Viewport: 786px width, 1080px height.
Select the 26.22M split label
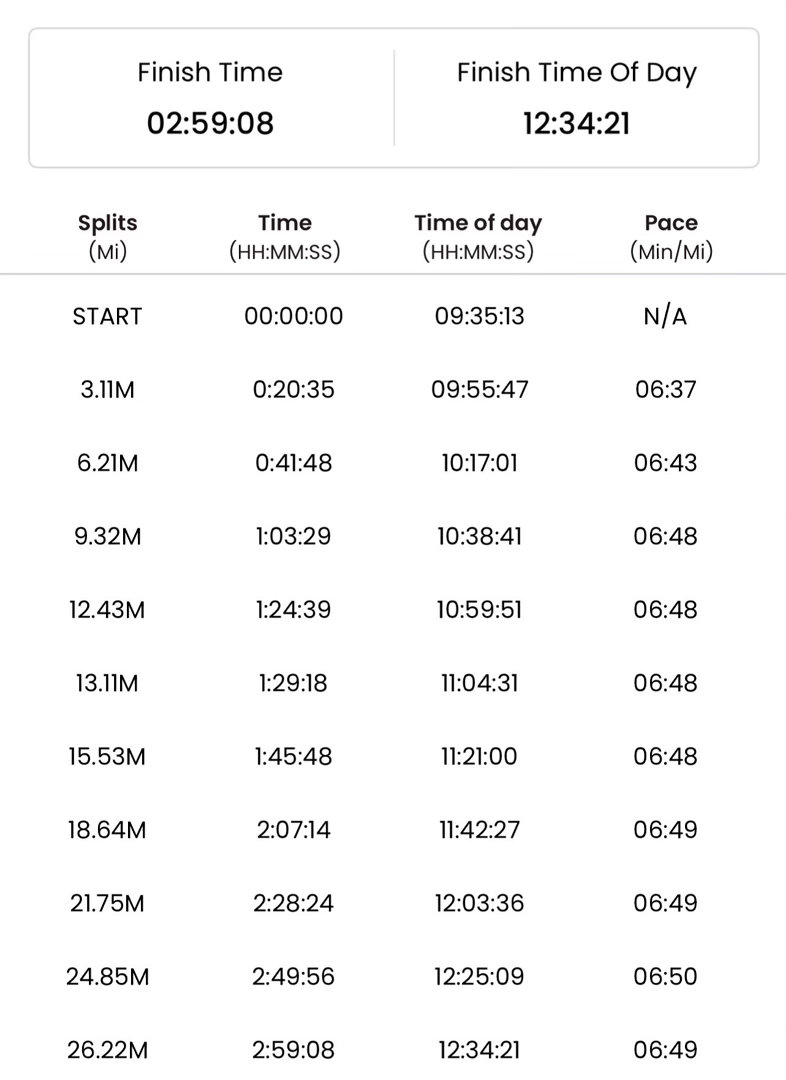pos(107,1050)
